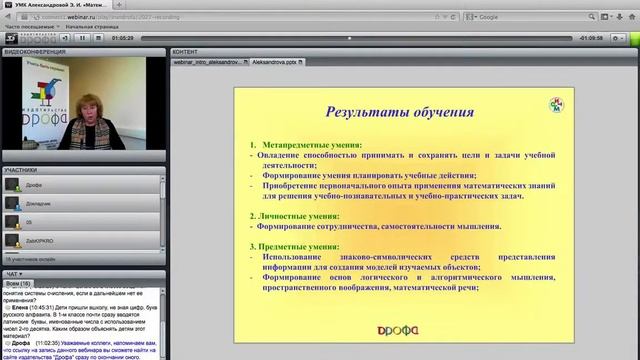Click the Дрофа logo at slide bottom
640x360 pixels.
click(x=398, y=330)
